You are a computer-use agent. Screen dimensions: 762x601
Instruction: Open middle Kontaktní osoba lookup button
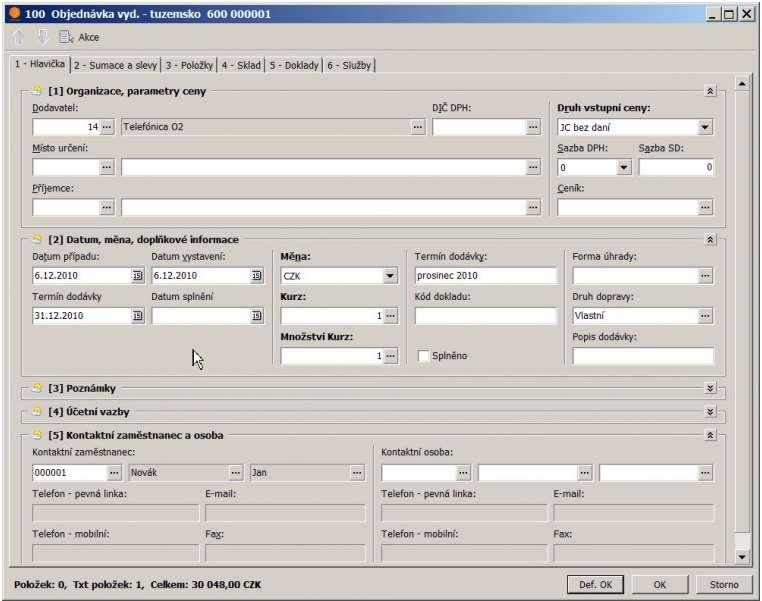pos(585,473)
